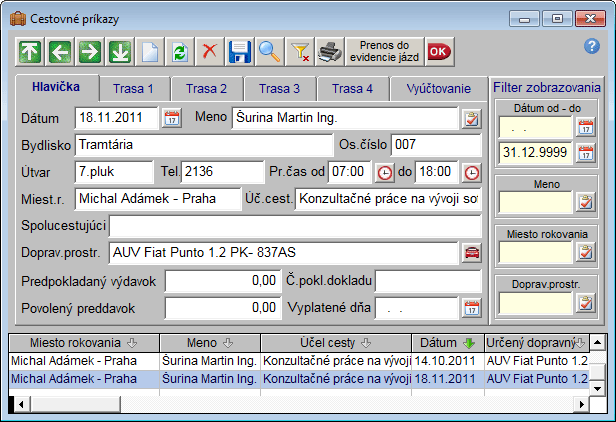Open help via blue question mark
Screen dimensions: 616x422
point(592,46)
